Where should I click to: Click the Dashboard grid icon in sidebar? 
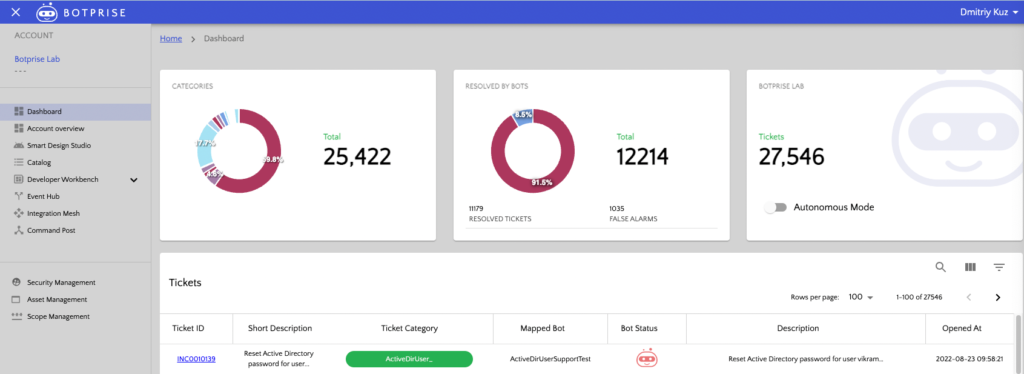(19, 112)
